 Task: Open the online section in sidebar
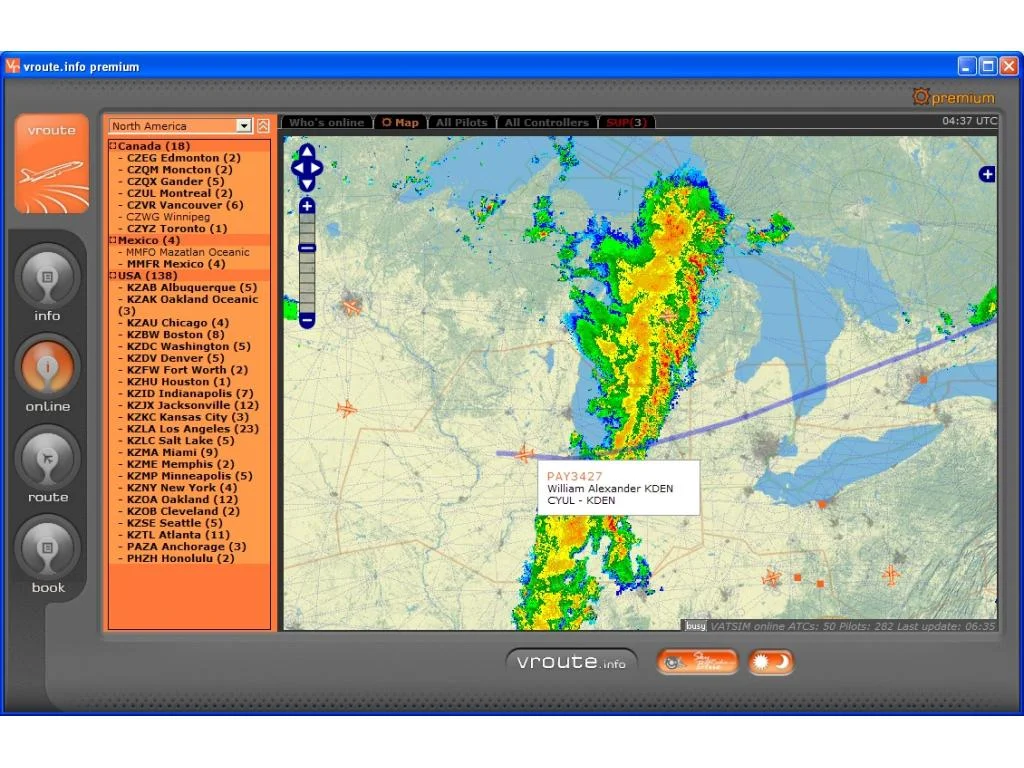pyautogui.click(x=47, y=368)
